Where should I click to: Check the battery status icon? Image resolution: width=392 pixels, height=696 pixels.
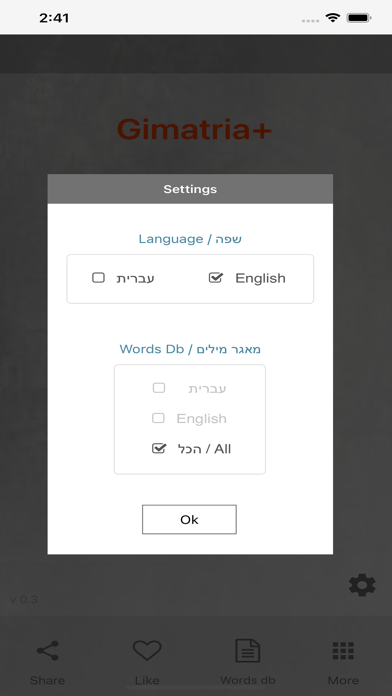tap(359, 18)
